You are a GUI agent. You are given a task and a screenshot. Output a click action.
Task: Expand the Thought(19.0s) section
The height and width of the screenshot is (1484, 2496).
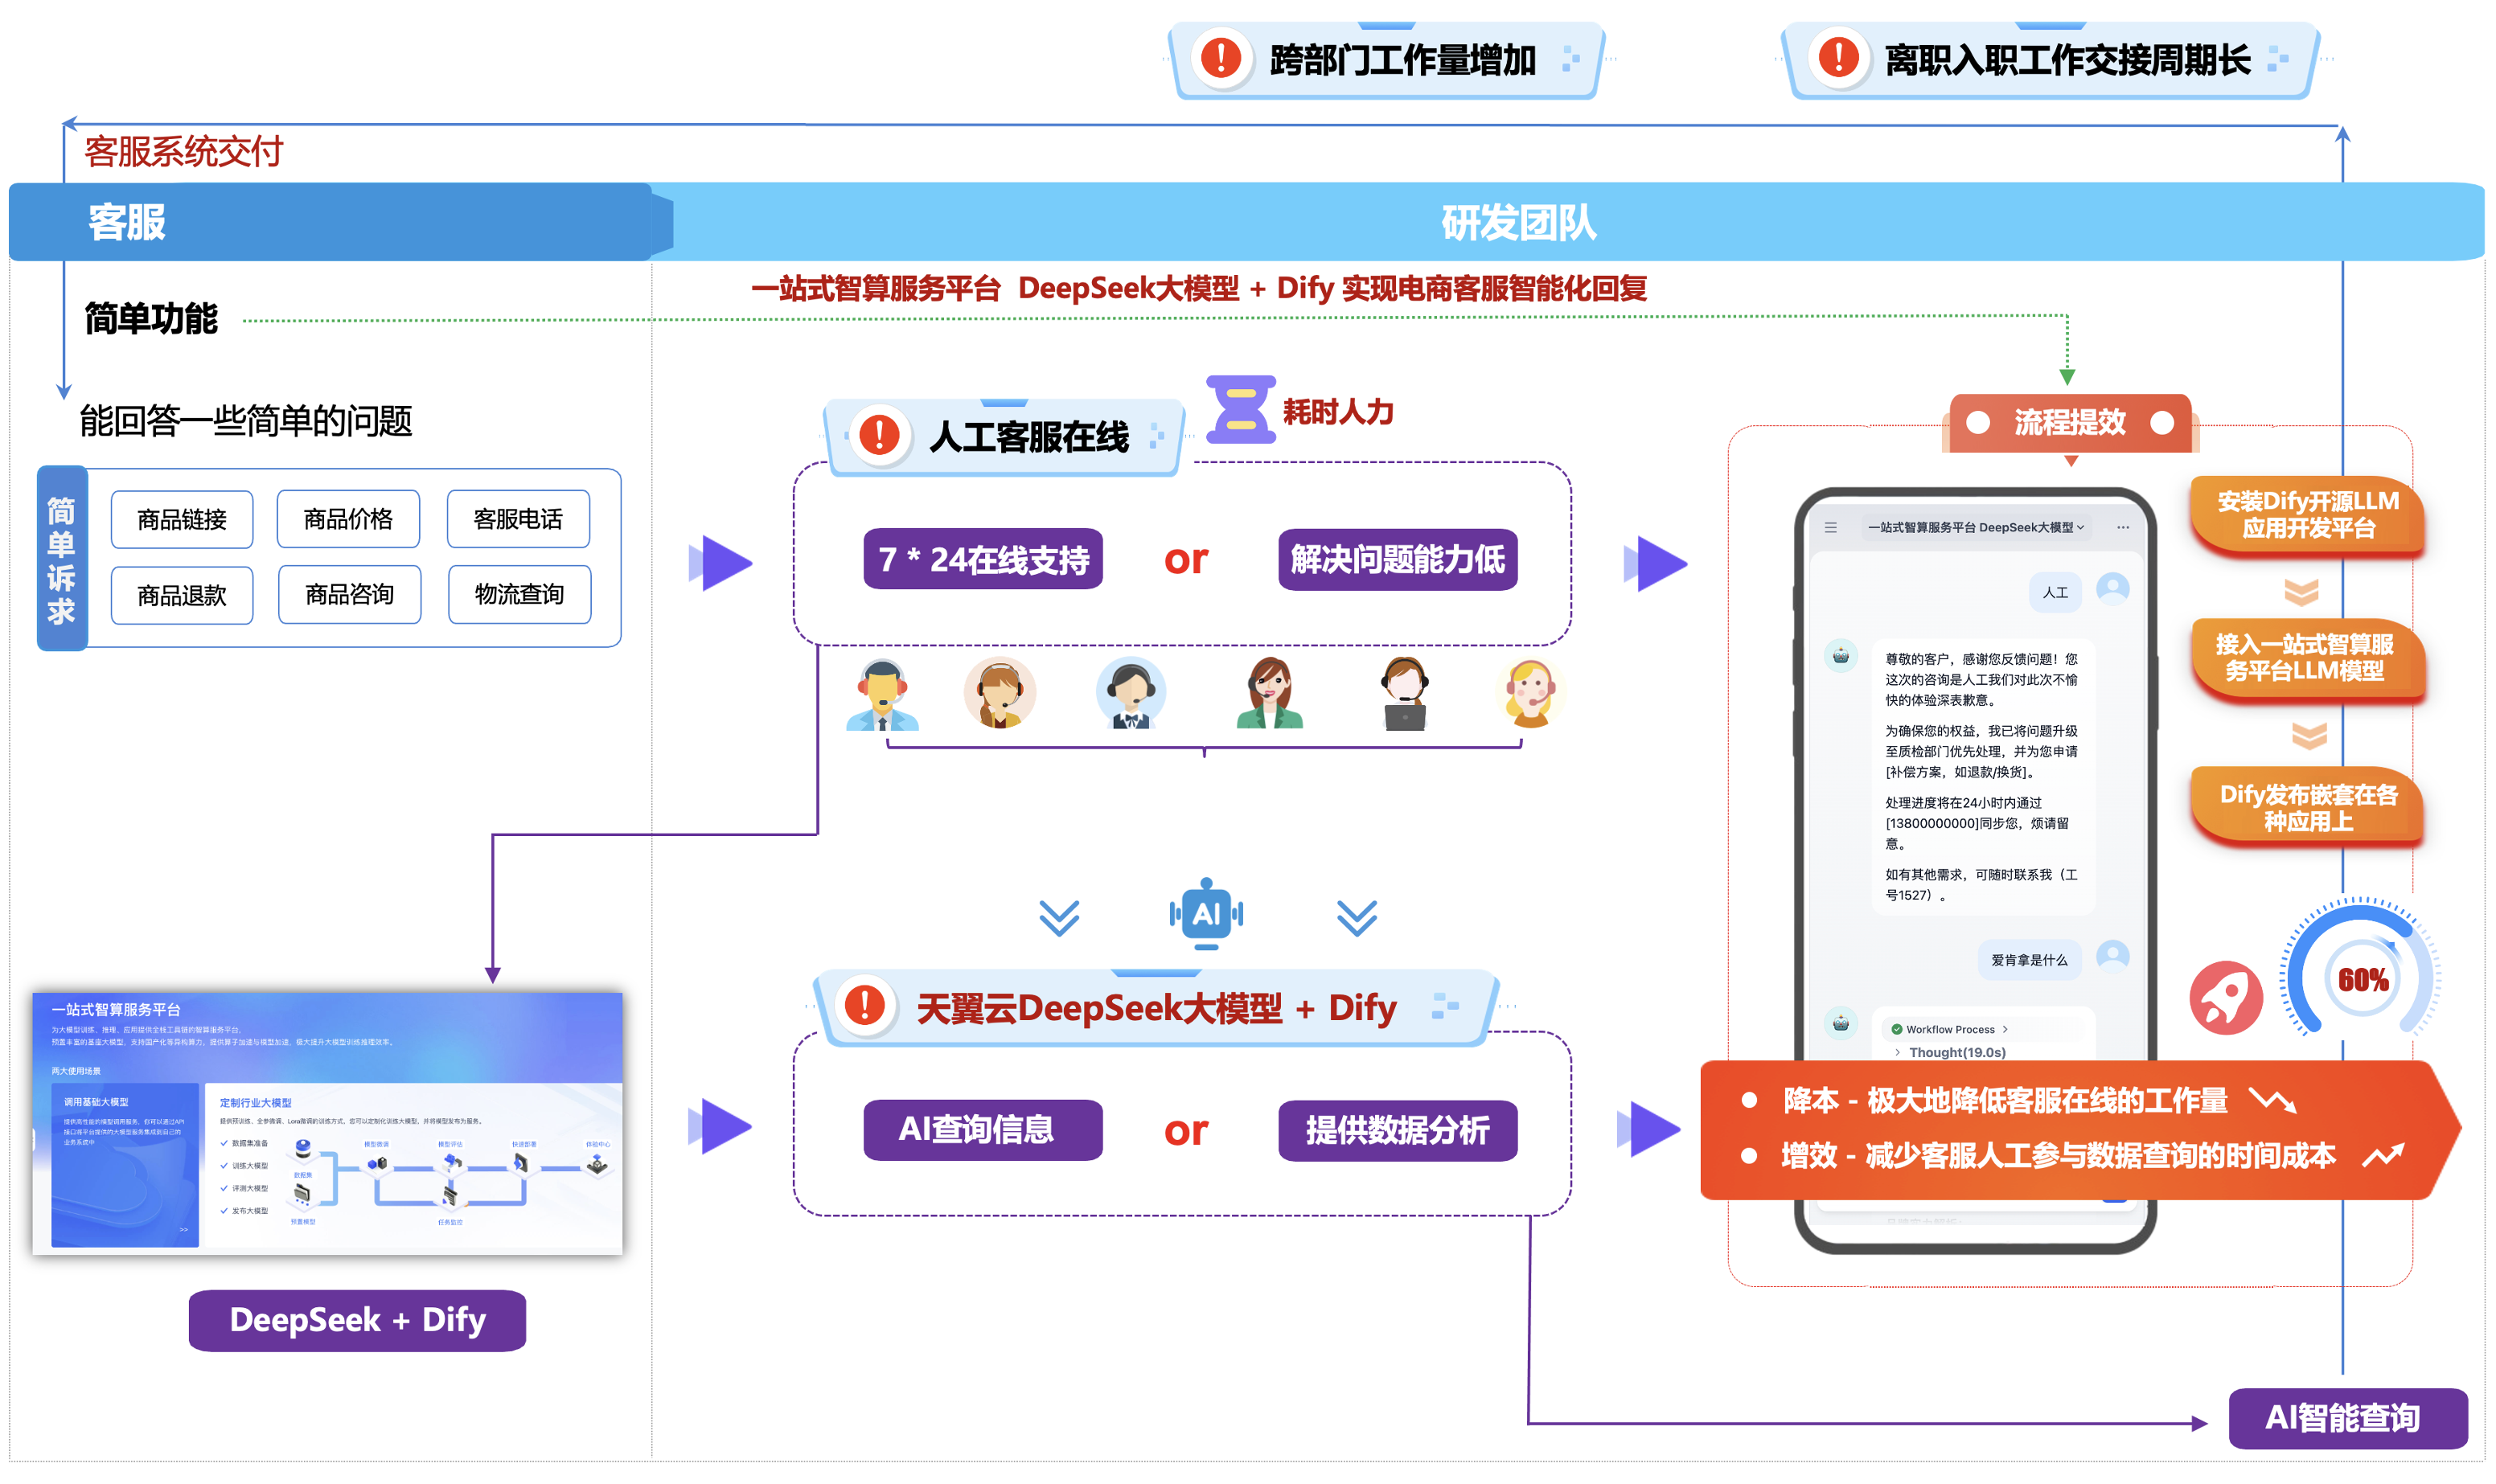[1949, 1052]
